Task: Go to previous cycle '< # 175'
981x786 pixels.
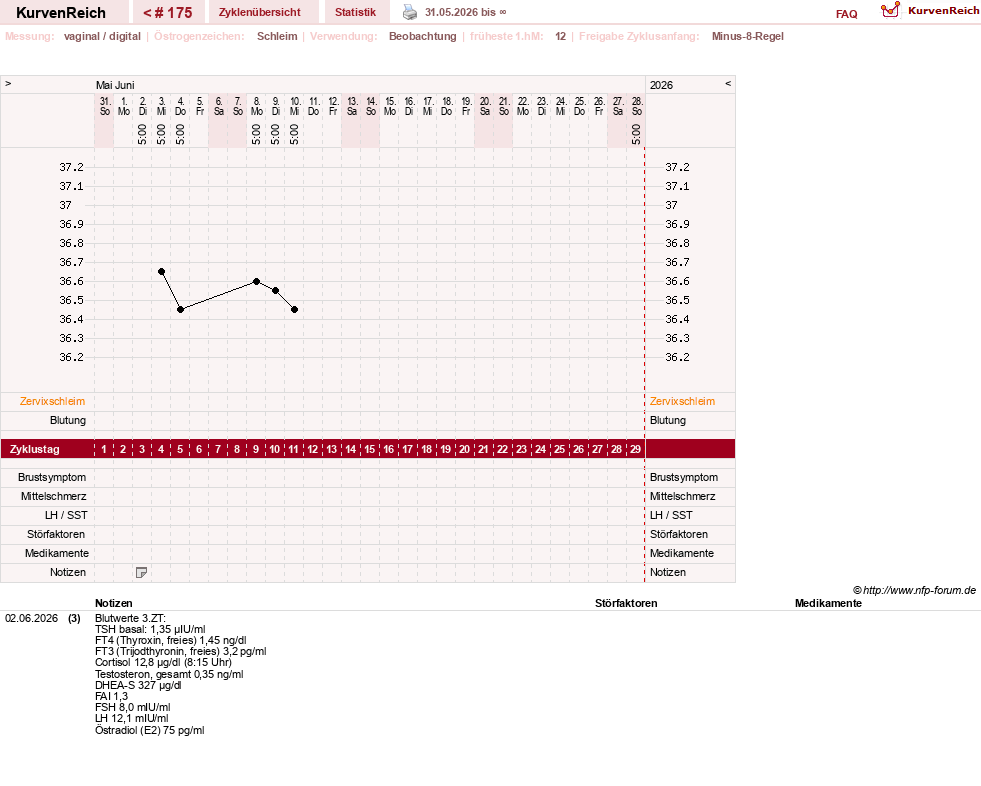Action: point(168,13)
